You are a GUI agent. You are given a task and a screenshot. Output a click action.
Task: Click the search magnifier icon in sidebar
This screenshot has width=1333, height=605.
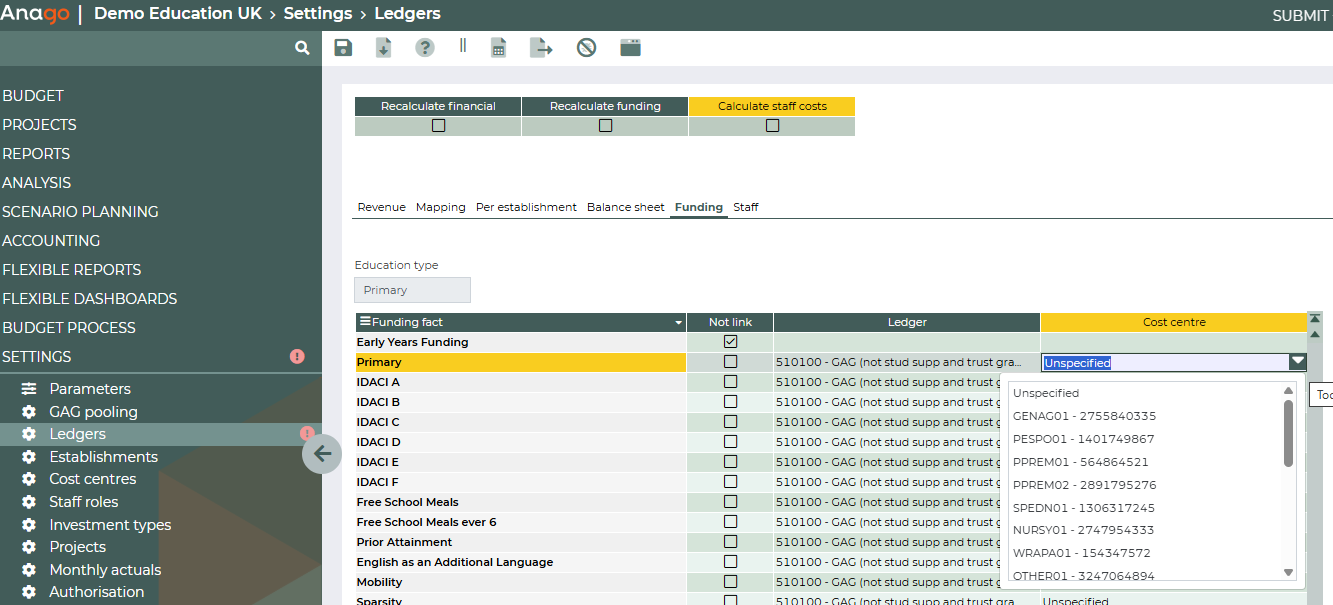coord(302,48)
